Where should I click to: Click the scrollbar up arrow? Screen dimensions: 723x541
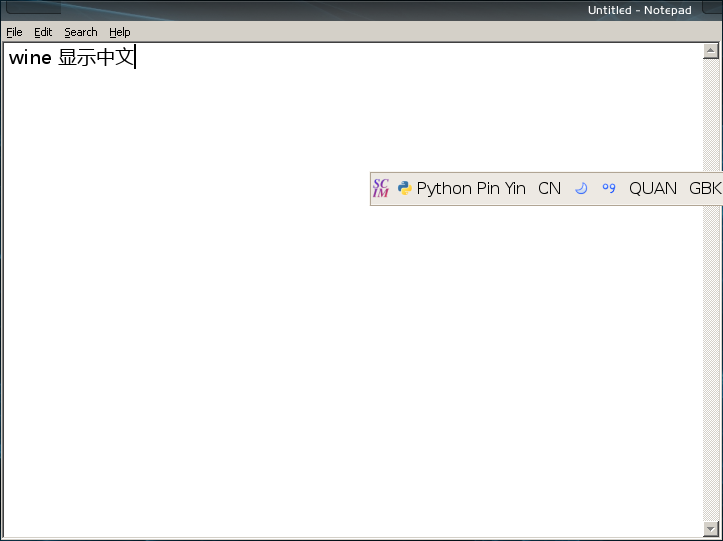point(711,51)
